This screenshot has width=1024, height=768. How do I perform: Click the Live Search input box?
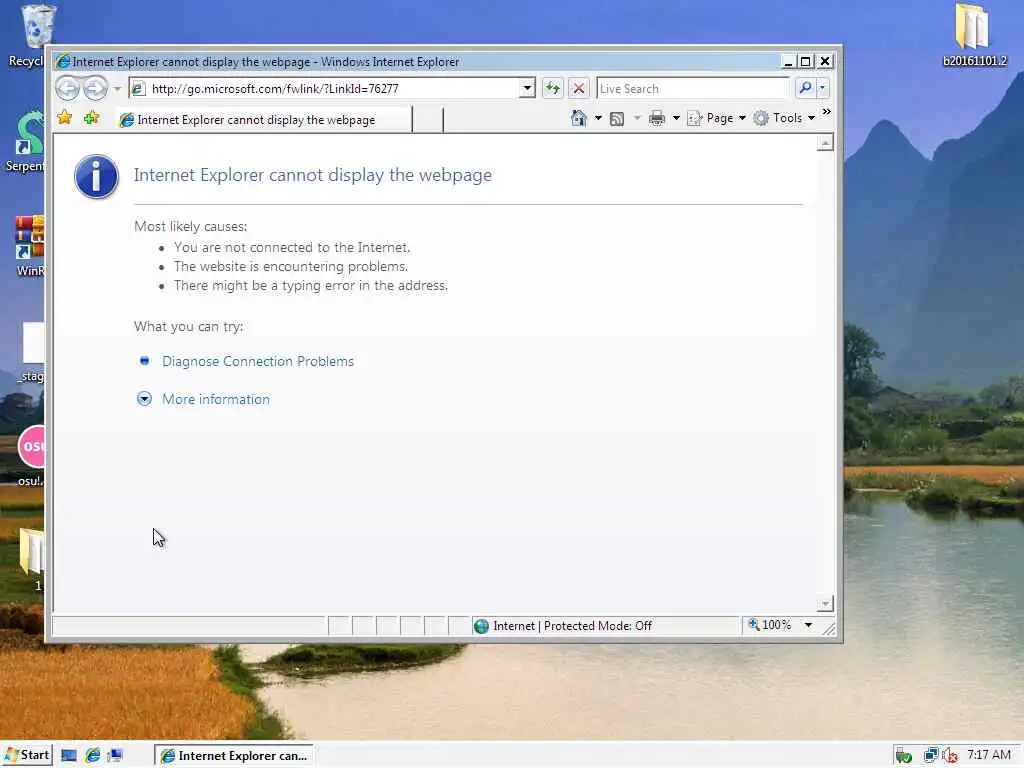point(693,88)
